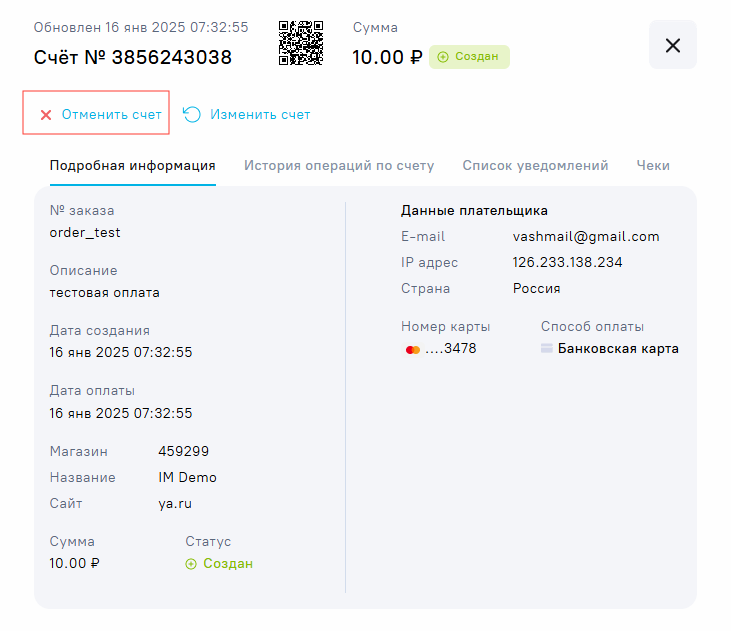Viewport: 731px width, 631px height.
Task: Click the payer e-mail vashmail@gmail.com
Action: coord(586,237)
